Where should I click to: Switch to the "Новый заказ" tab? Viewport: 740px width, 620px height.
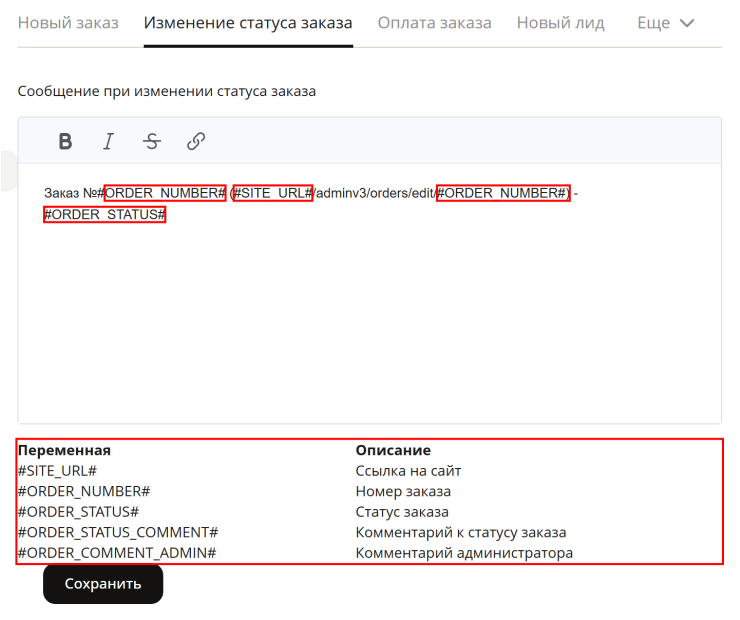point(68,23)
